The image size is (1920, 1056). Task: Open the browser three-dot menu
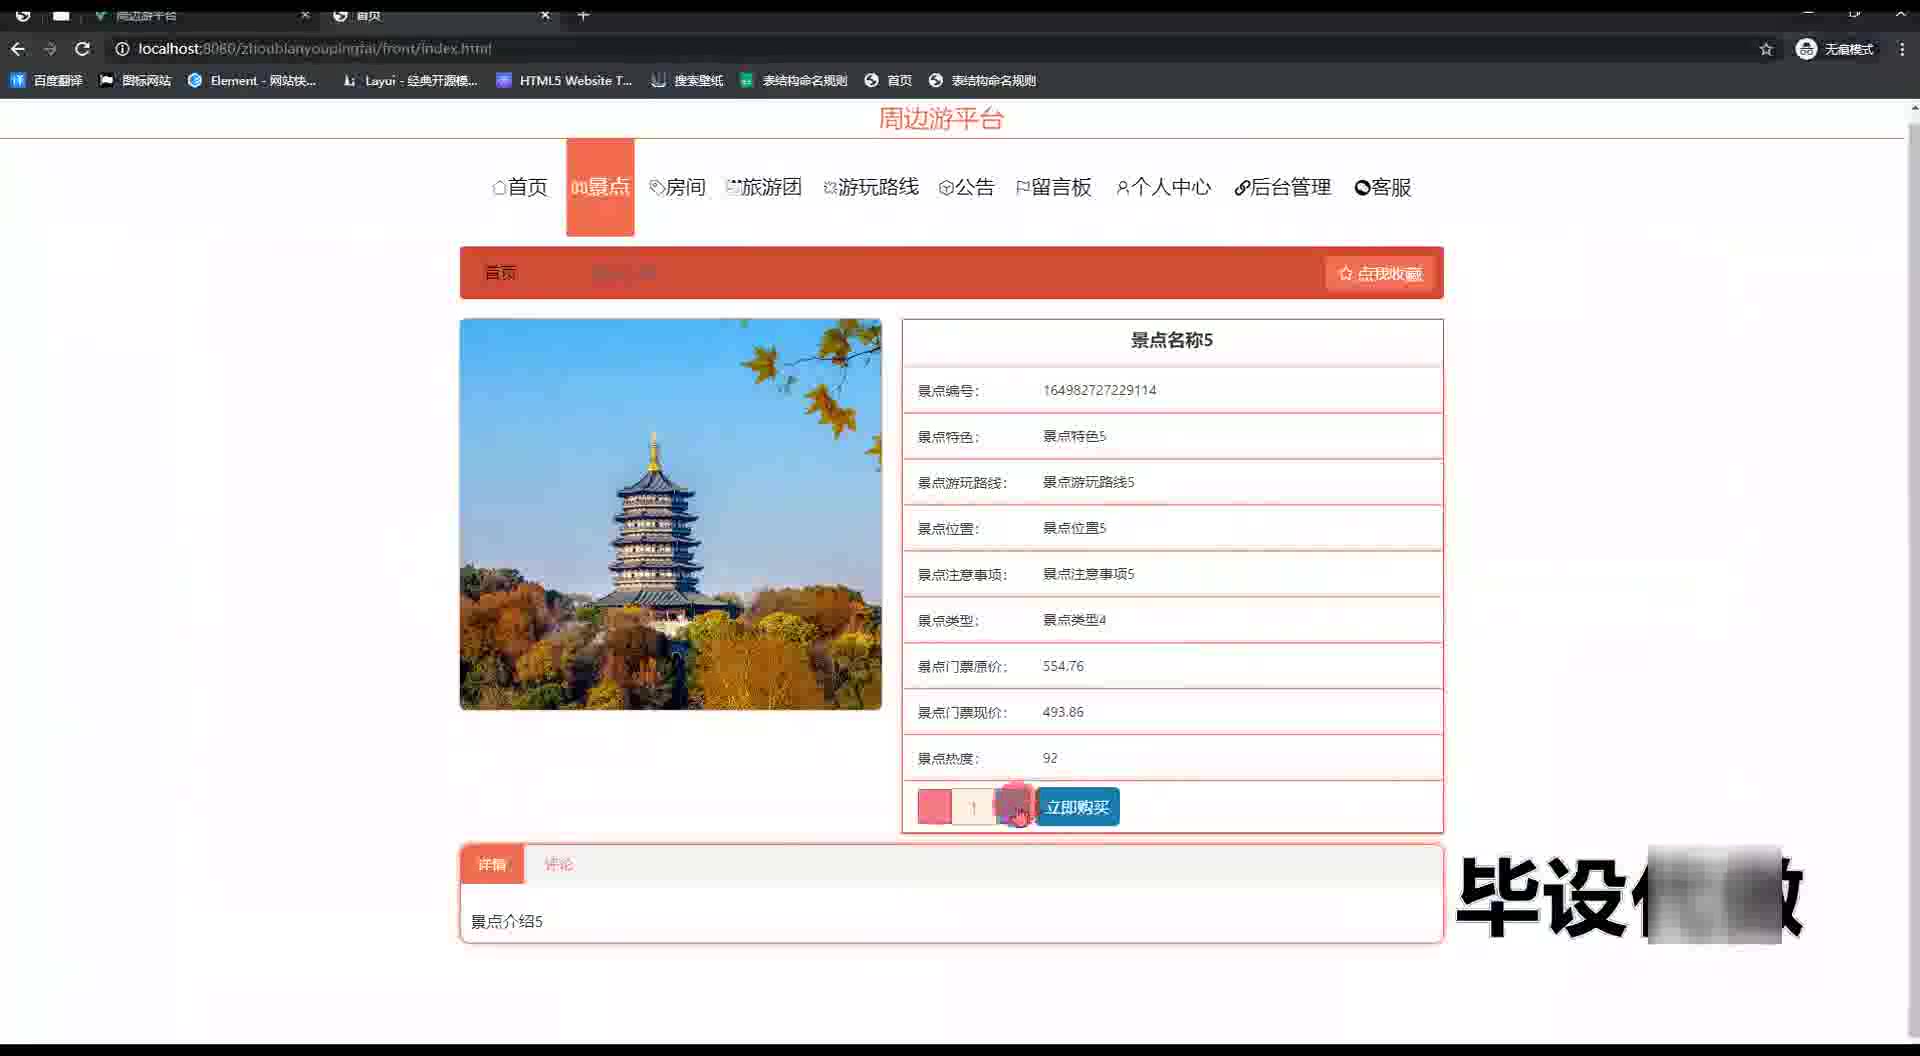(1902, 49)
